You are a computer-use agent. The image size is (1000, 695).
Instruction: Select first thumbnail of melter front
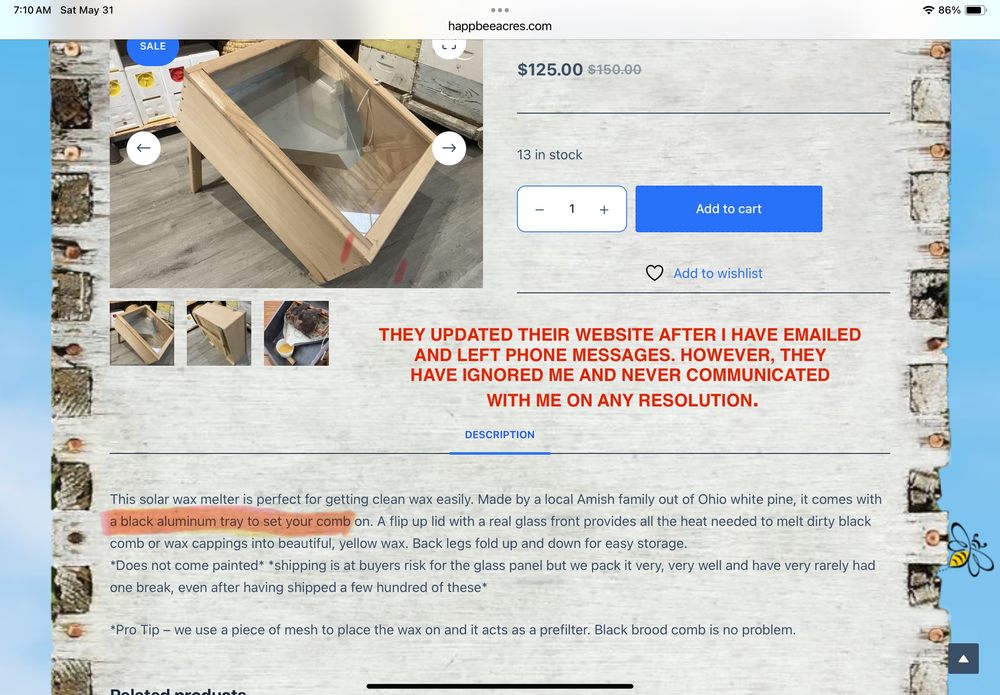[142, 333]
